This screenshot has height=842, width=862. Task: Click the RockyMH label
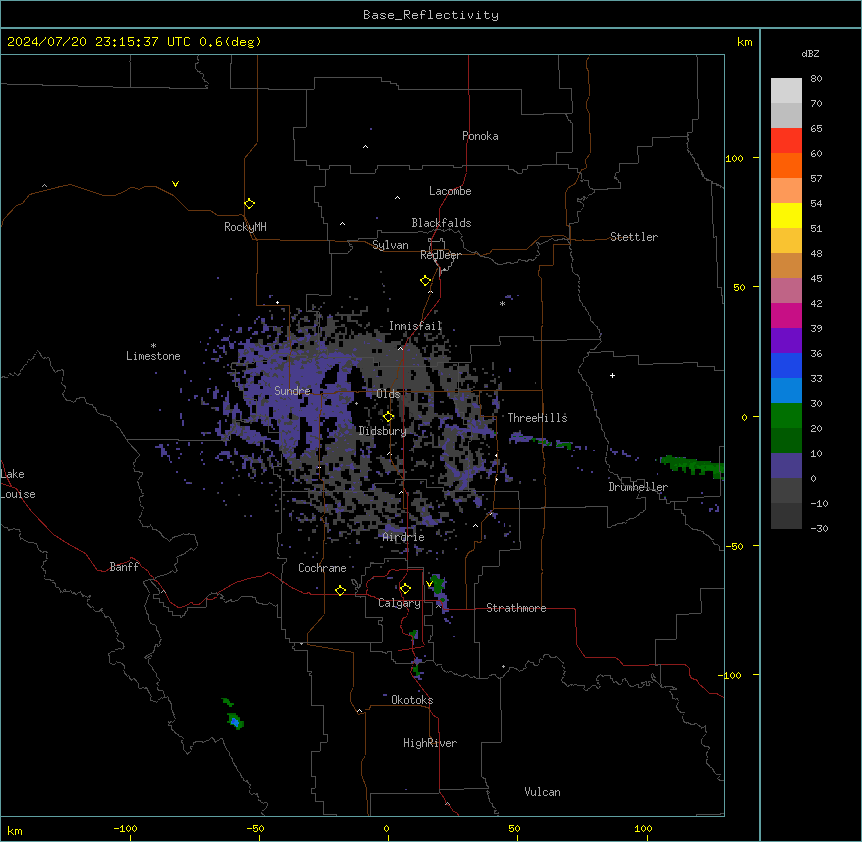(x=245, y=227)
